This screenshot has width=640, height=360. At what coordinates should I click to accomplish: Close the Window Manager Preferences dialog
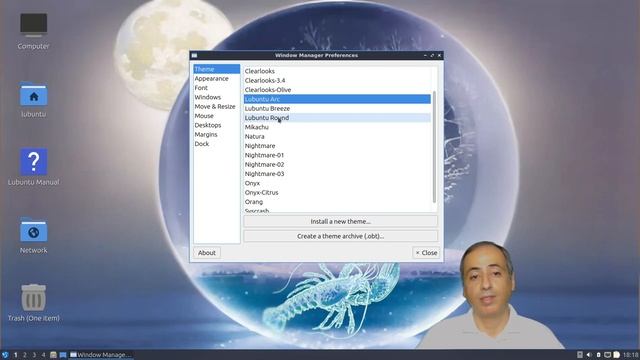click(426, 253)
